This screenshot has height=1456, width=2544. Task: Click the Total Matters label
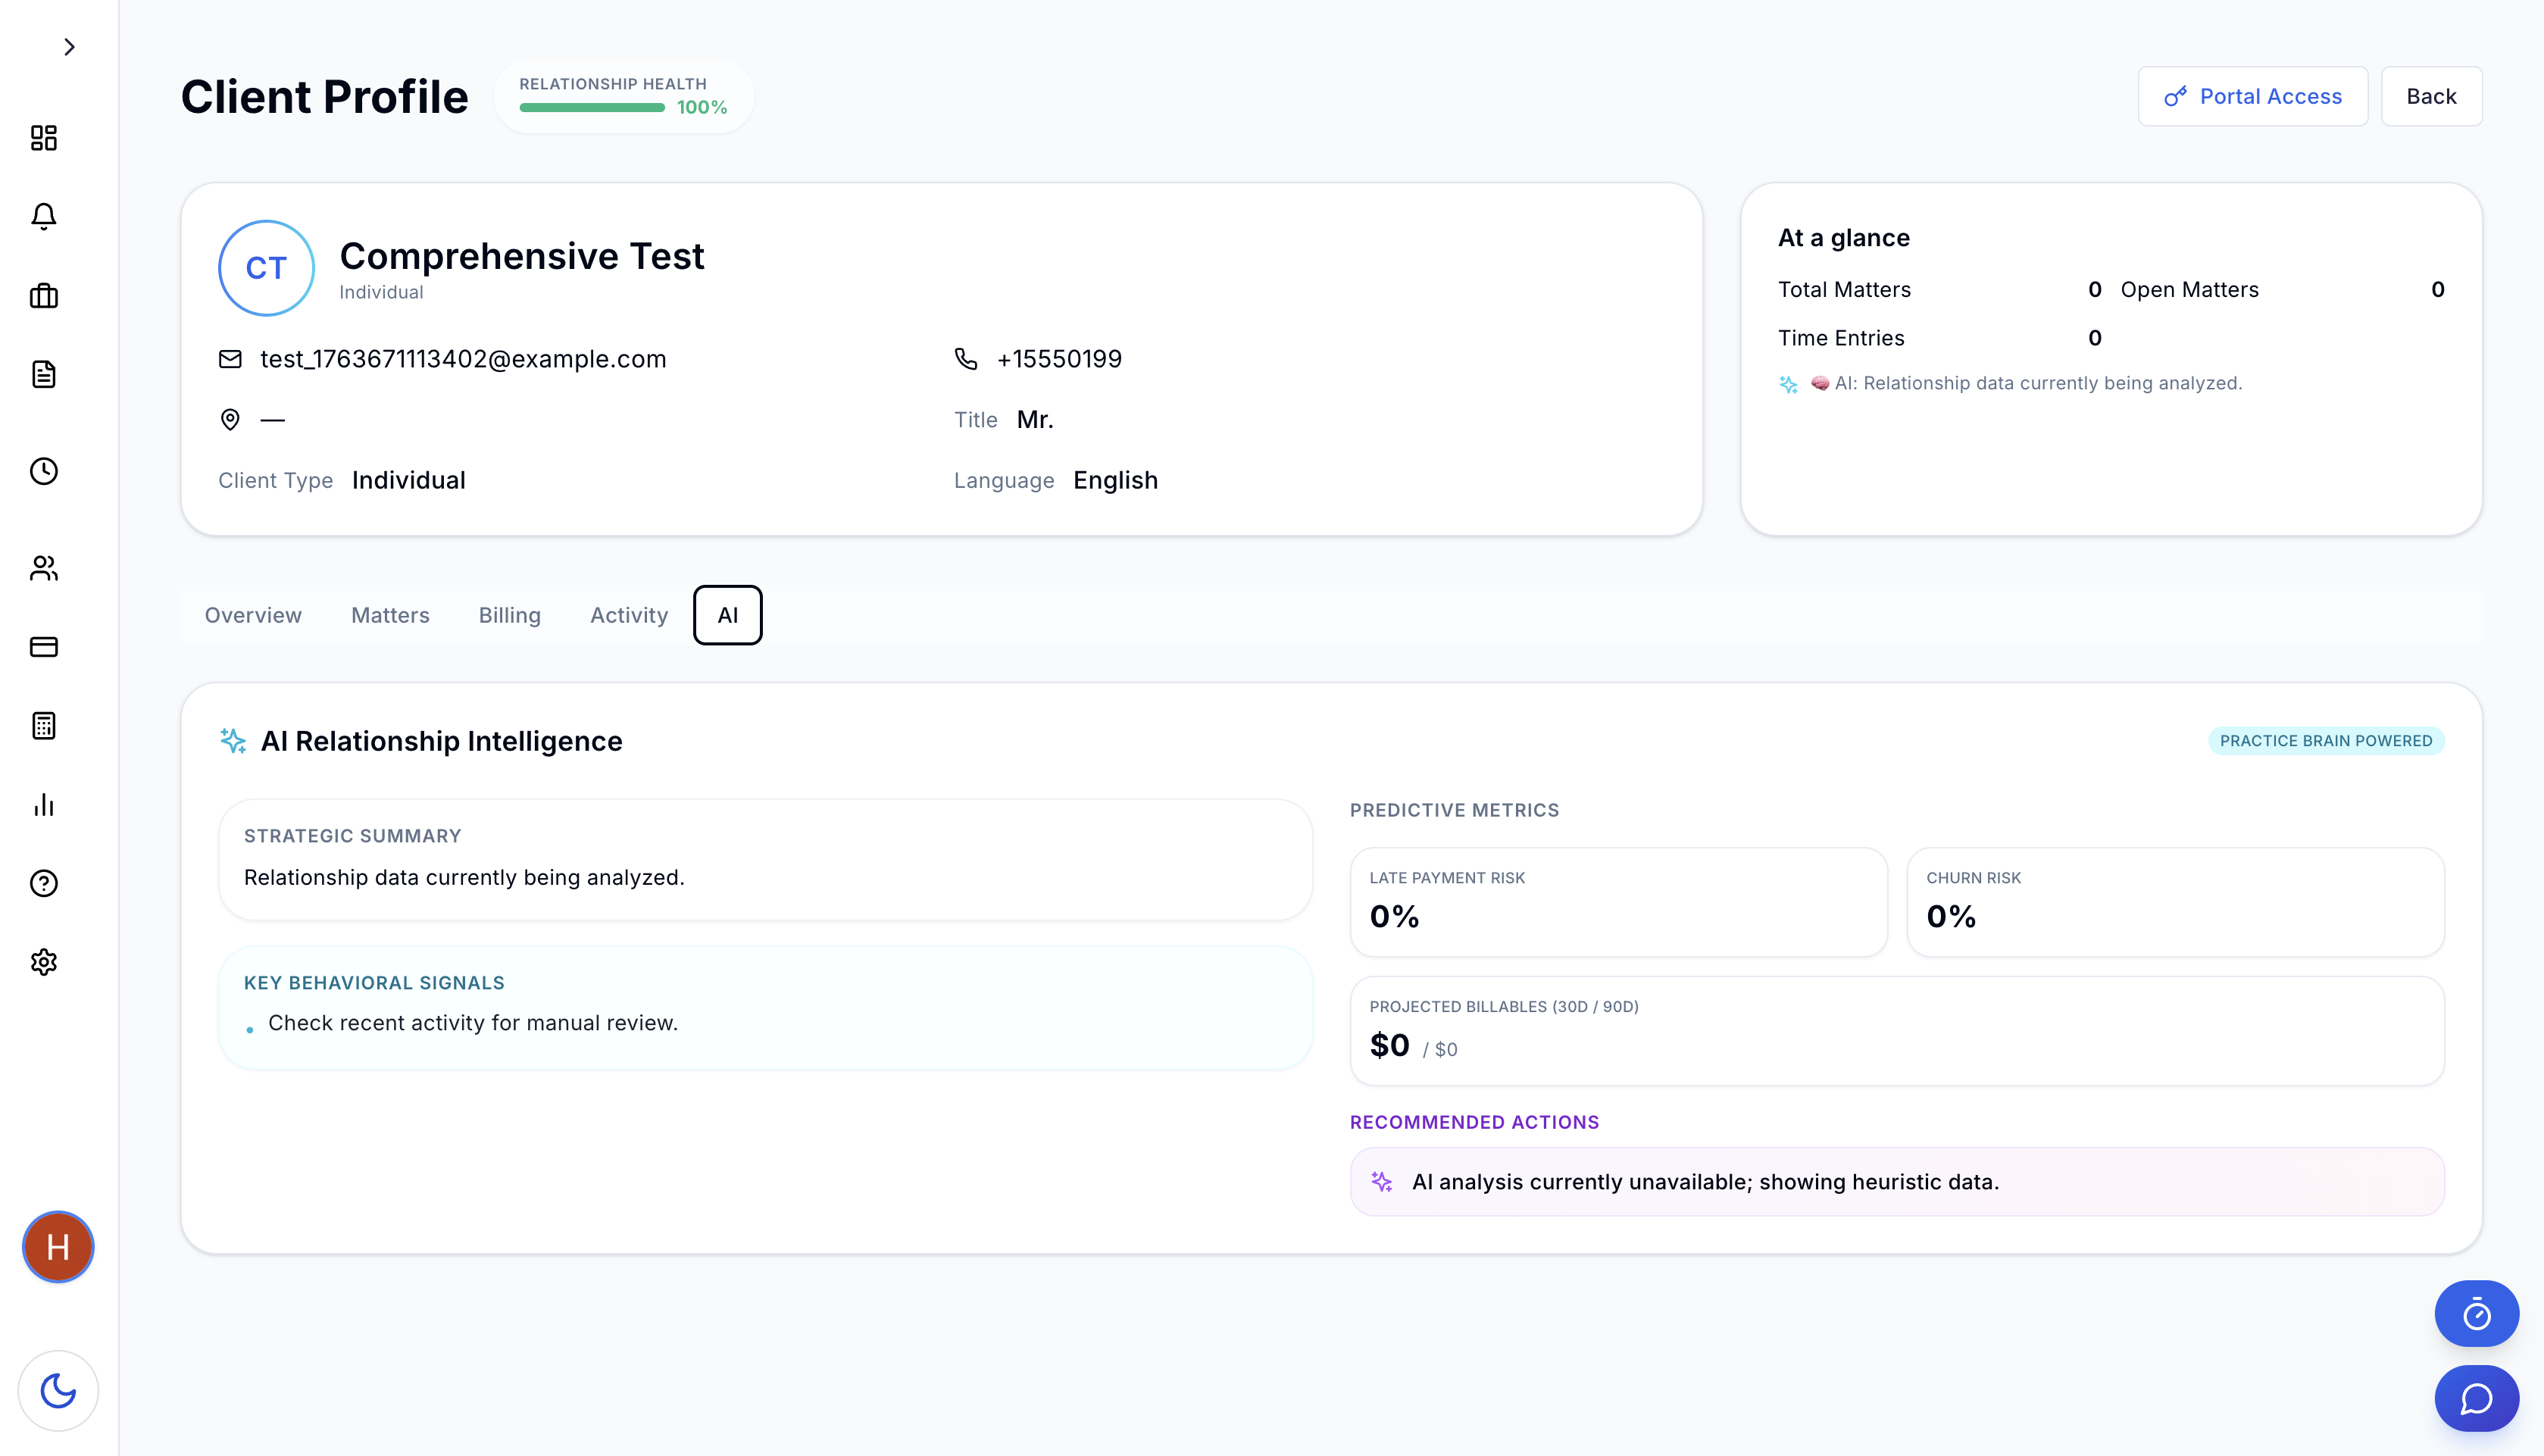point(1844,290)
